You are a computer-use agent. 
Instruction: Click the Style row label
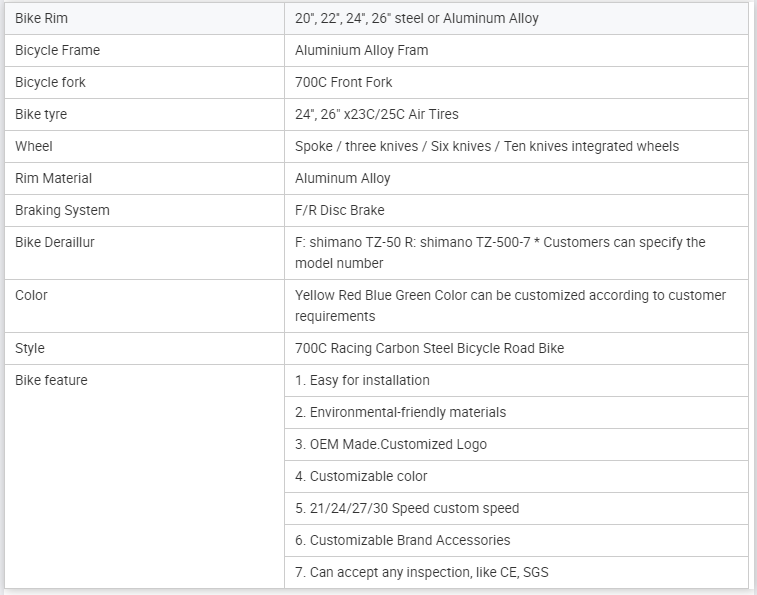tap(30, 348)
